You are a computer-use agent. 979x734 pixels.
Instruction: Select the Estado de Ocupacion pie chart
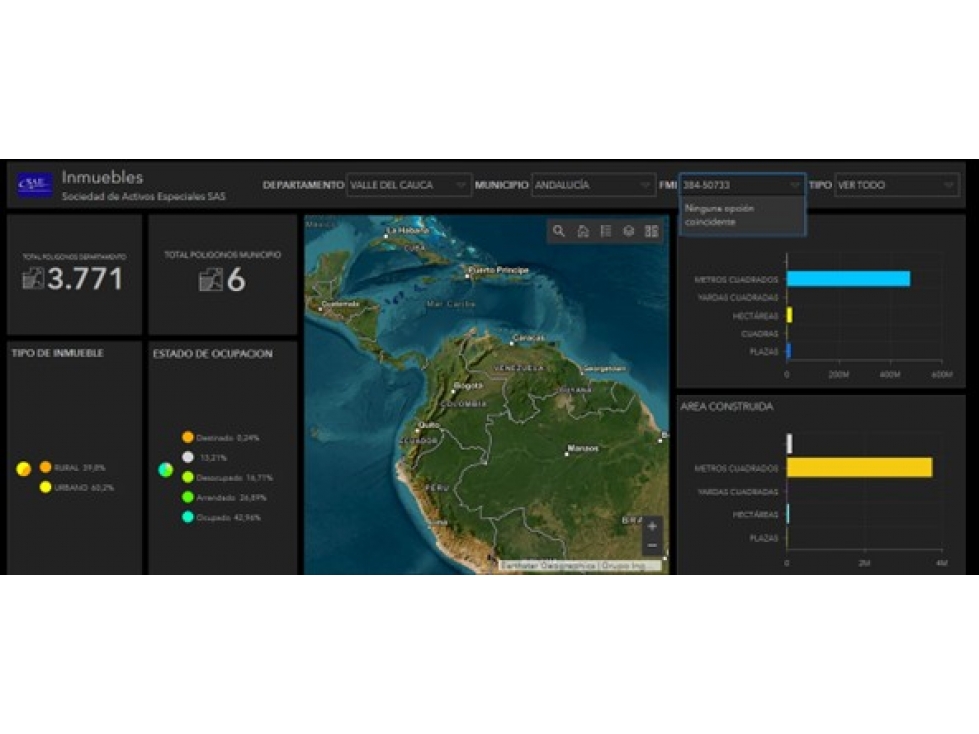click(165, 469)
